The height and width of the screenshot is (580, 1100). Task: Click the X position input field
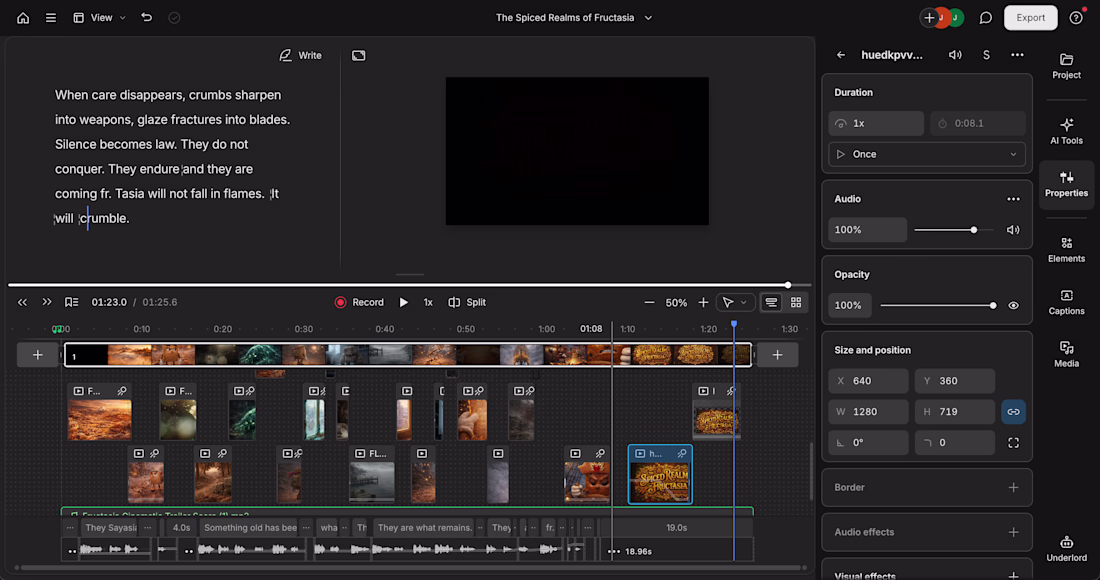click(x=869, y=381)
